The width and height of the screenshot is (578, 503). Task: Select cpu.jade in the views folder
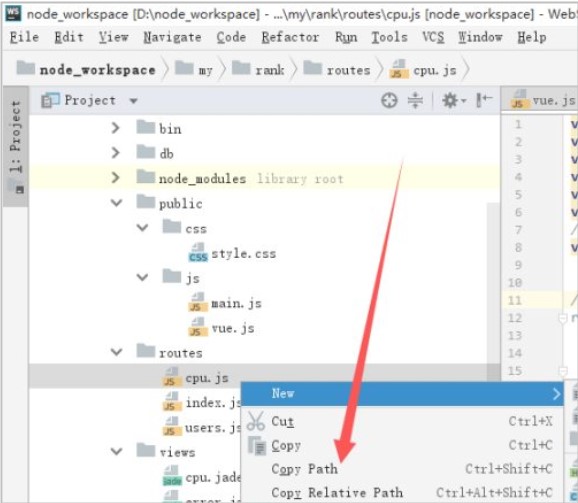(213, 477)
